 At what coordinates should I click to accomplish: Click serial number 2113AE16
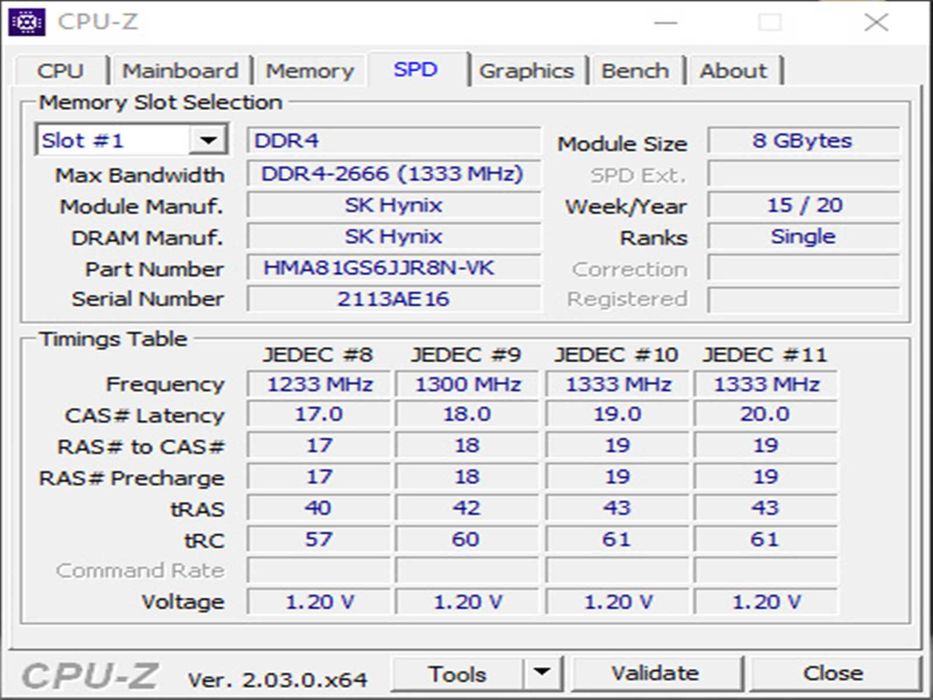click(x=394, y=299)
